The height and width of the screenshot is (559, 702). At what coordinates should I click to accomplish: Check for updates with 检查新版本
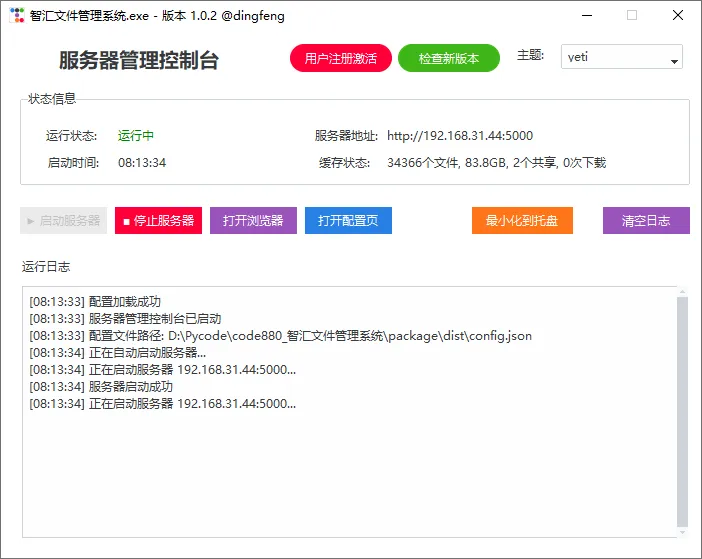(x=449, y=58)
